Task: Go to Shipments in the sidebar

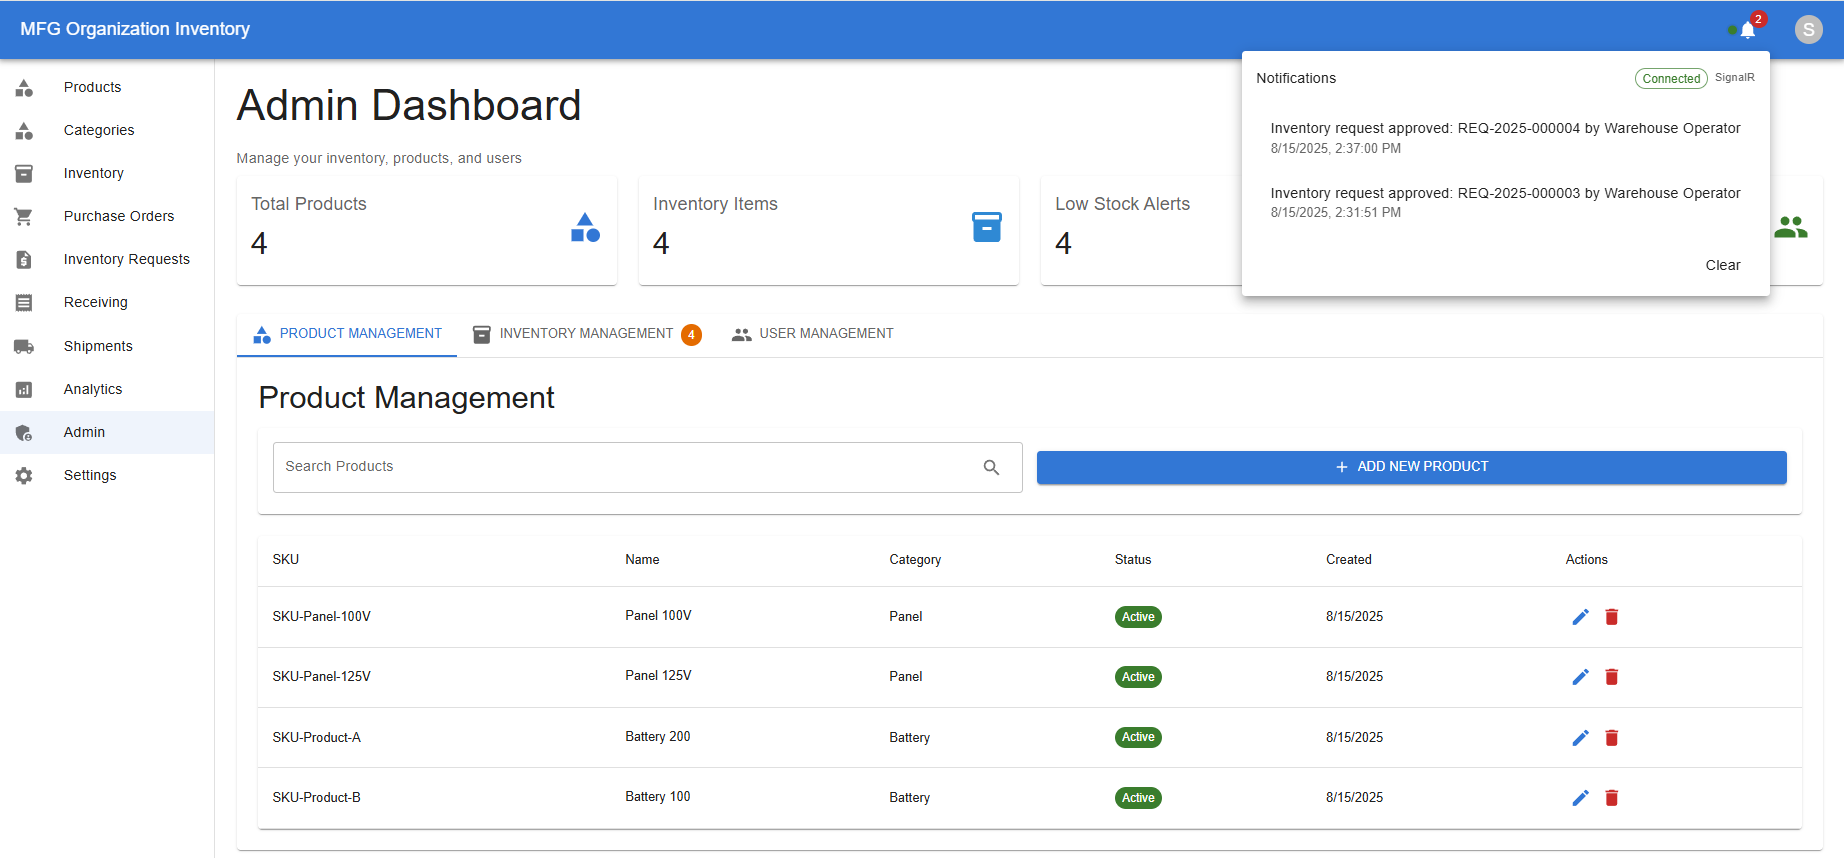Action: [98, 346]
